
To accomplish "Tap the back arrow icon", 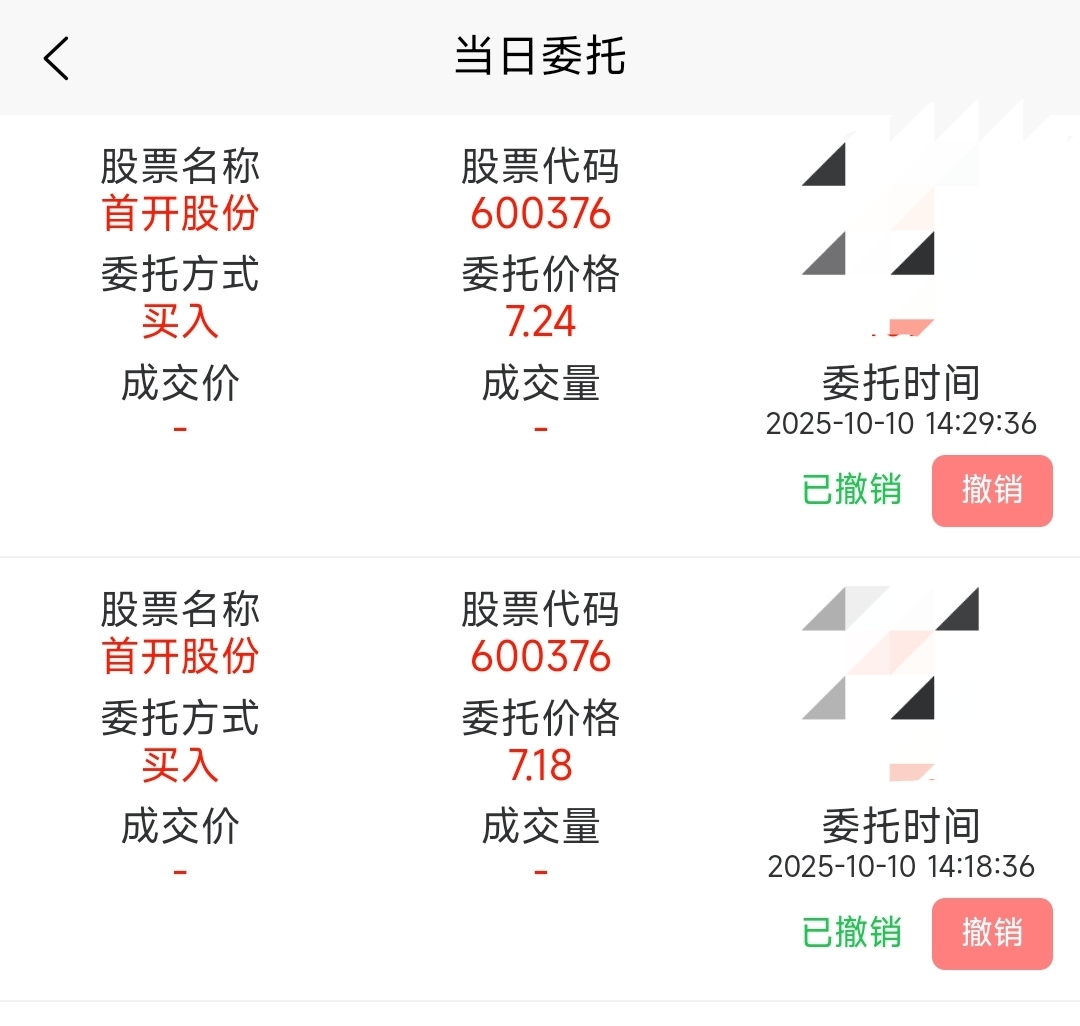I will pos(56,59).
